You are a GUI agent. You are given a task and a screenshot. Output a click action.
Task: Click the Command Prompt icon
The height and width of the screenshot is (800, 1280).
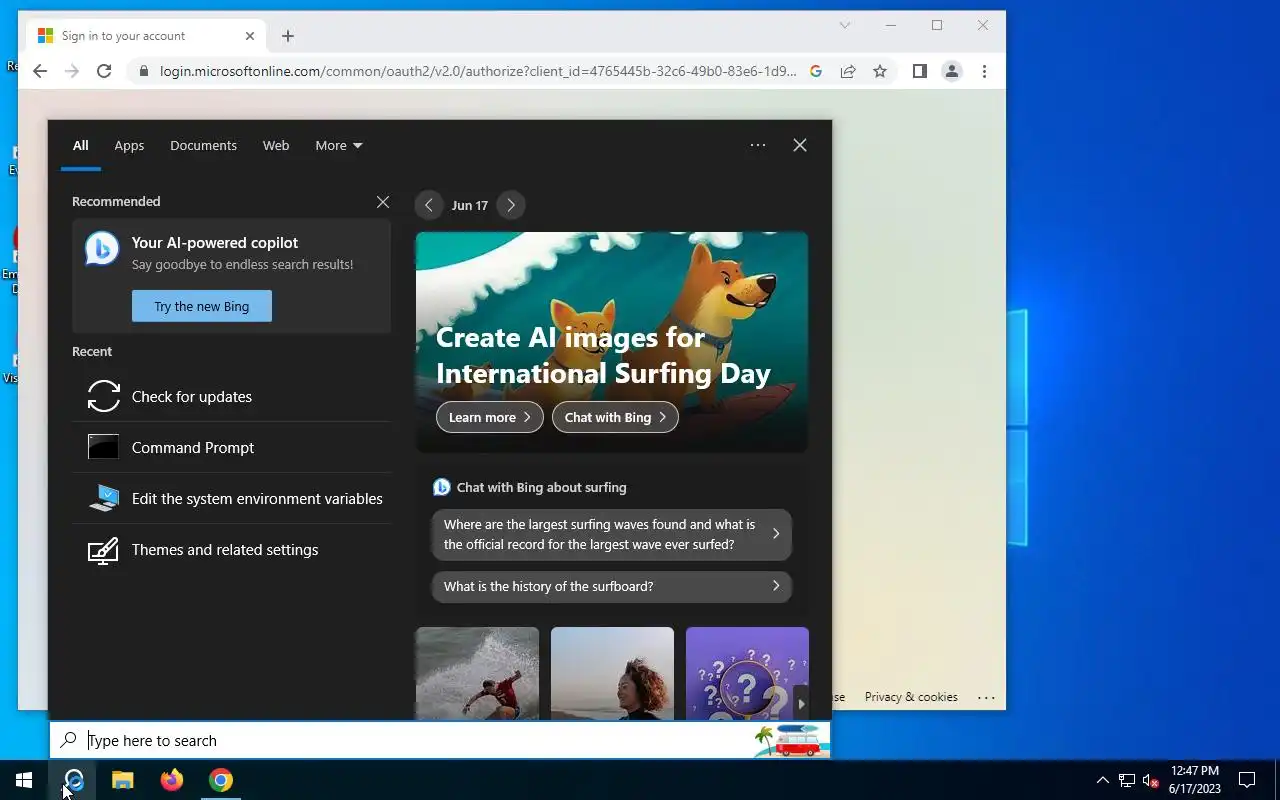[x=103, y=447]
